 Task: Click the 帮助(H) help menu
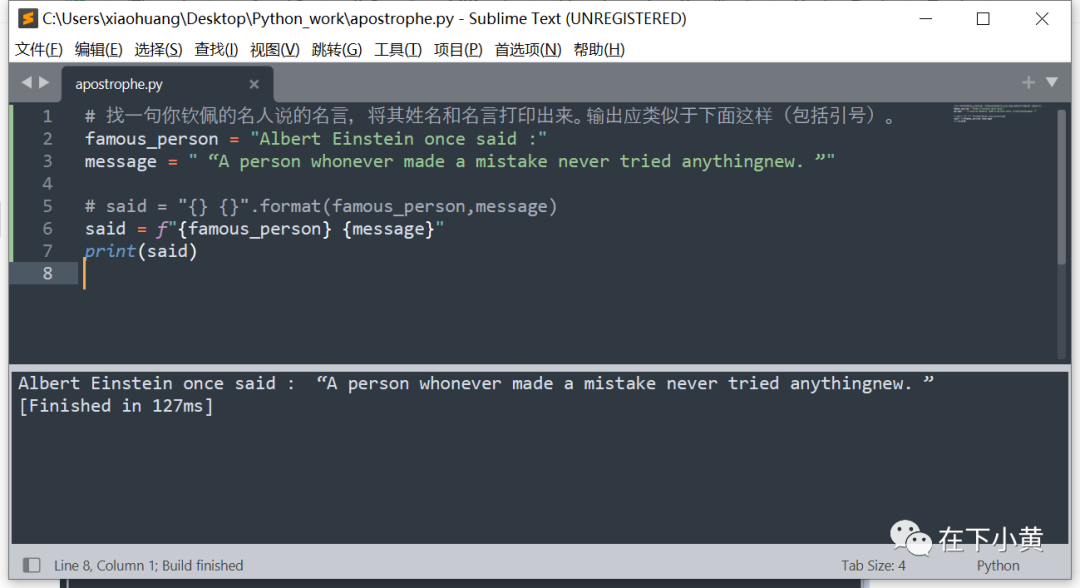click(599, 50)
